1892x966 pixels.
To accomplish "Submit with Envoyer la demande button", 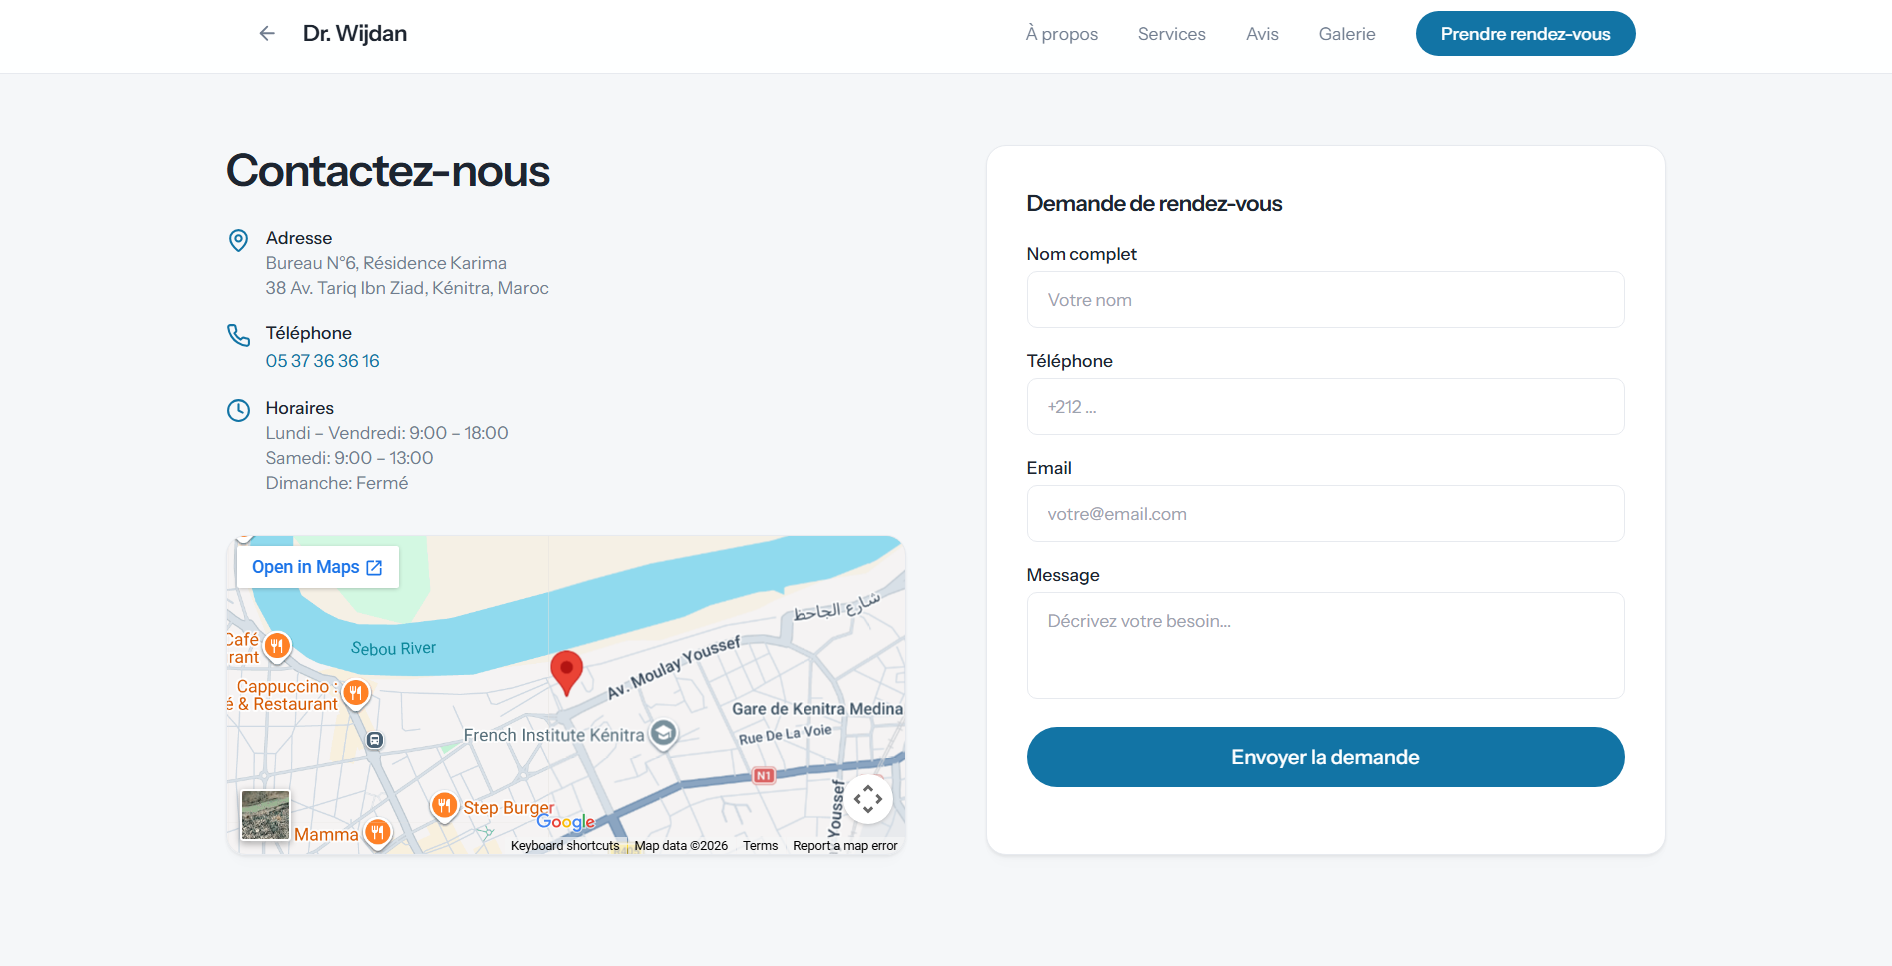I will click(x=1325, y=757).
